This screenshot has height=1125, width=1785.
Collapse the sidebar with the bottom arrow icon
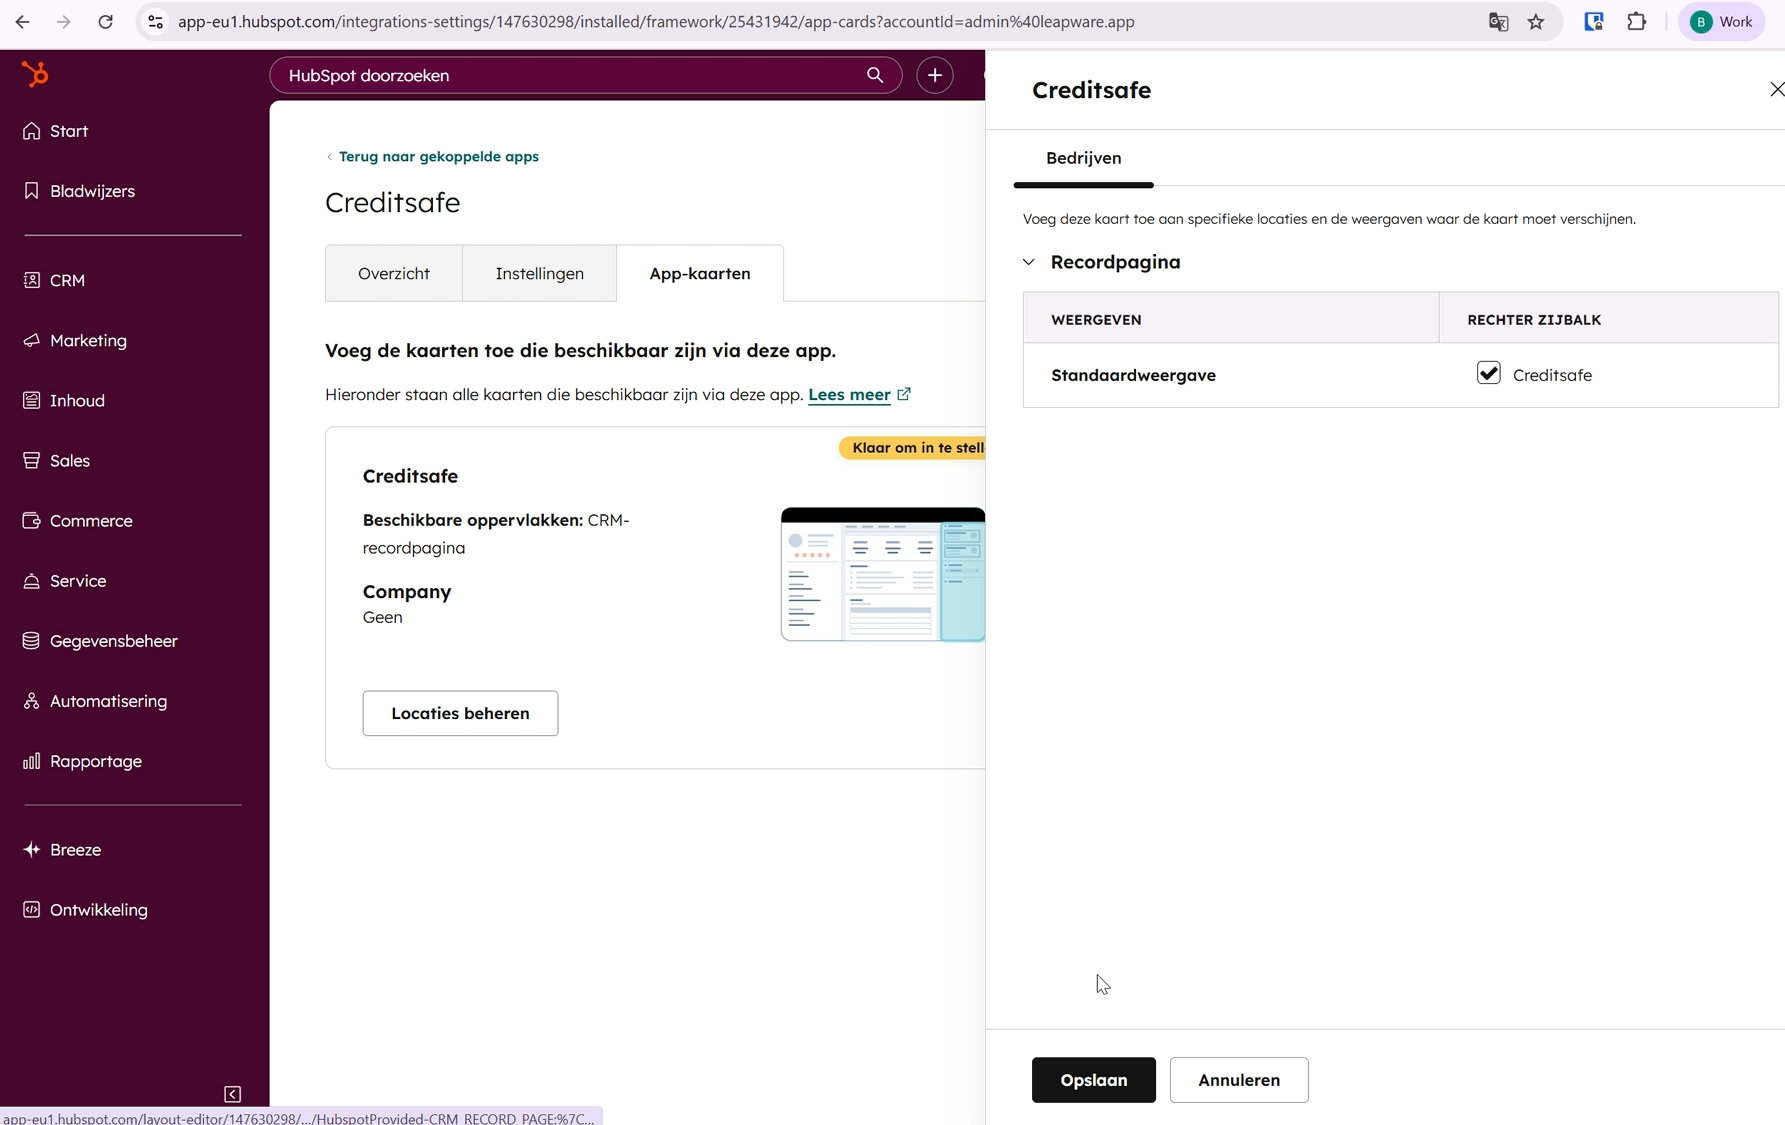pos(232,1094)
